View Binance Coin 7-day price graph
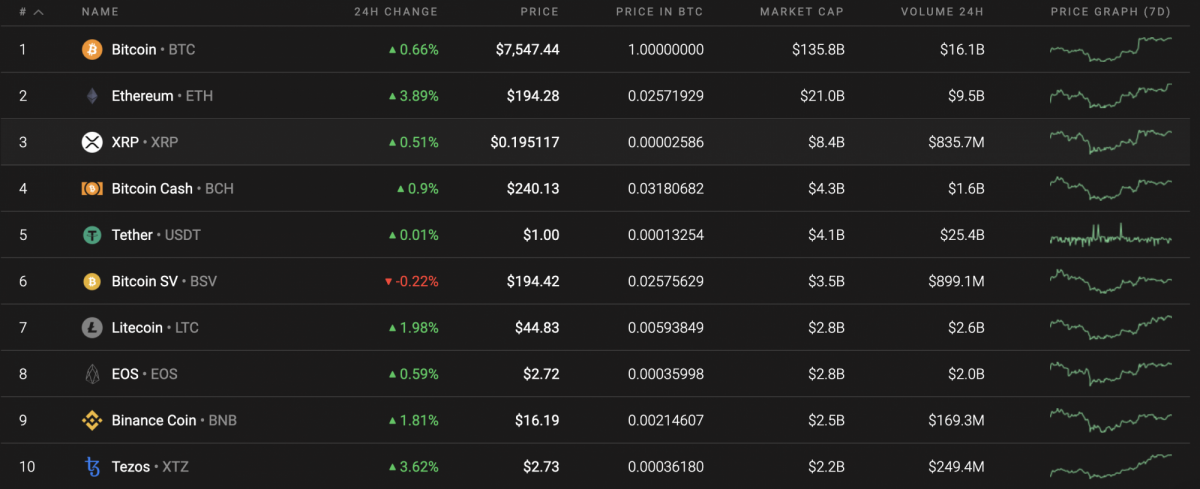The height and width of the screenshot is (489, 1200). pos(1111,420)
